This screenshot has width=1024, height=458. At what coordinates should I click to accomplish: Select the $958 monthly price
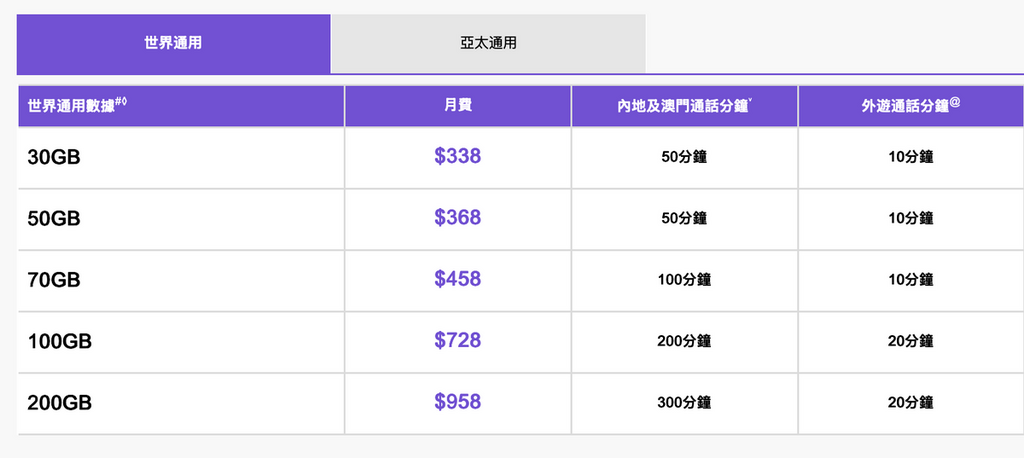coord(458,403)
